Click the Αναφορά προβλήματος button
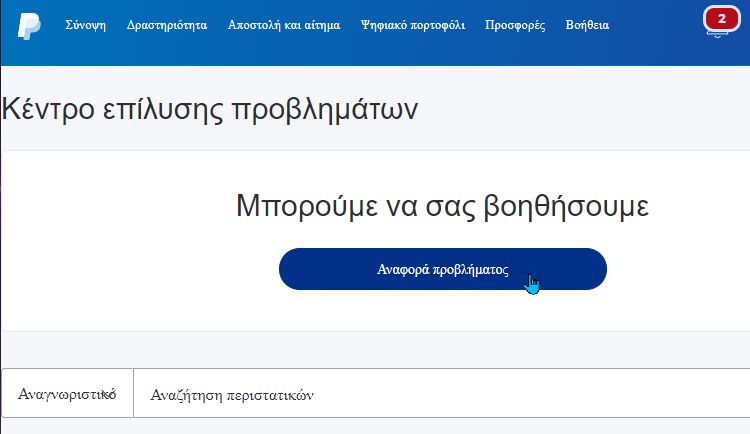 pos(443,269)
